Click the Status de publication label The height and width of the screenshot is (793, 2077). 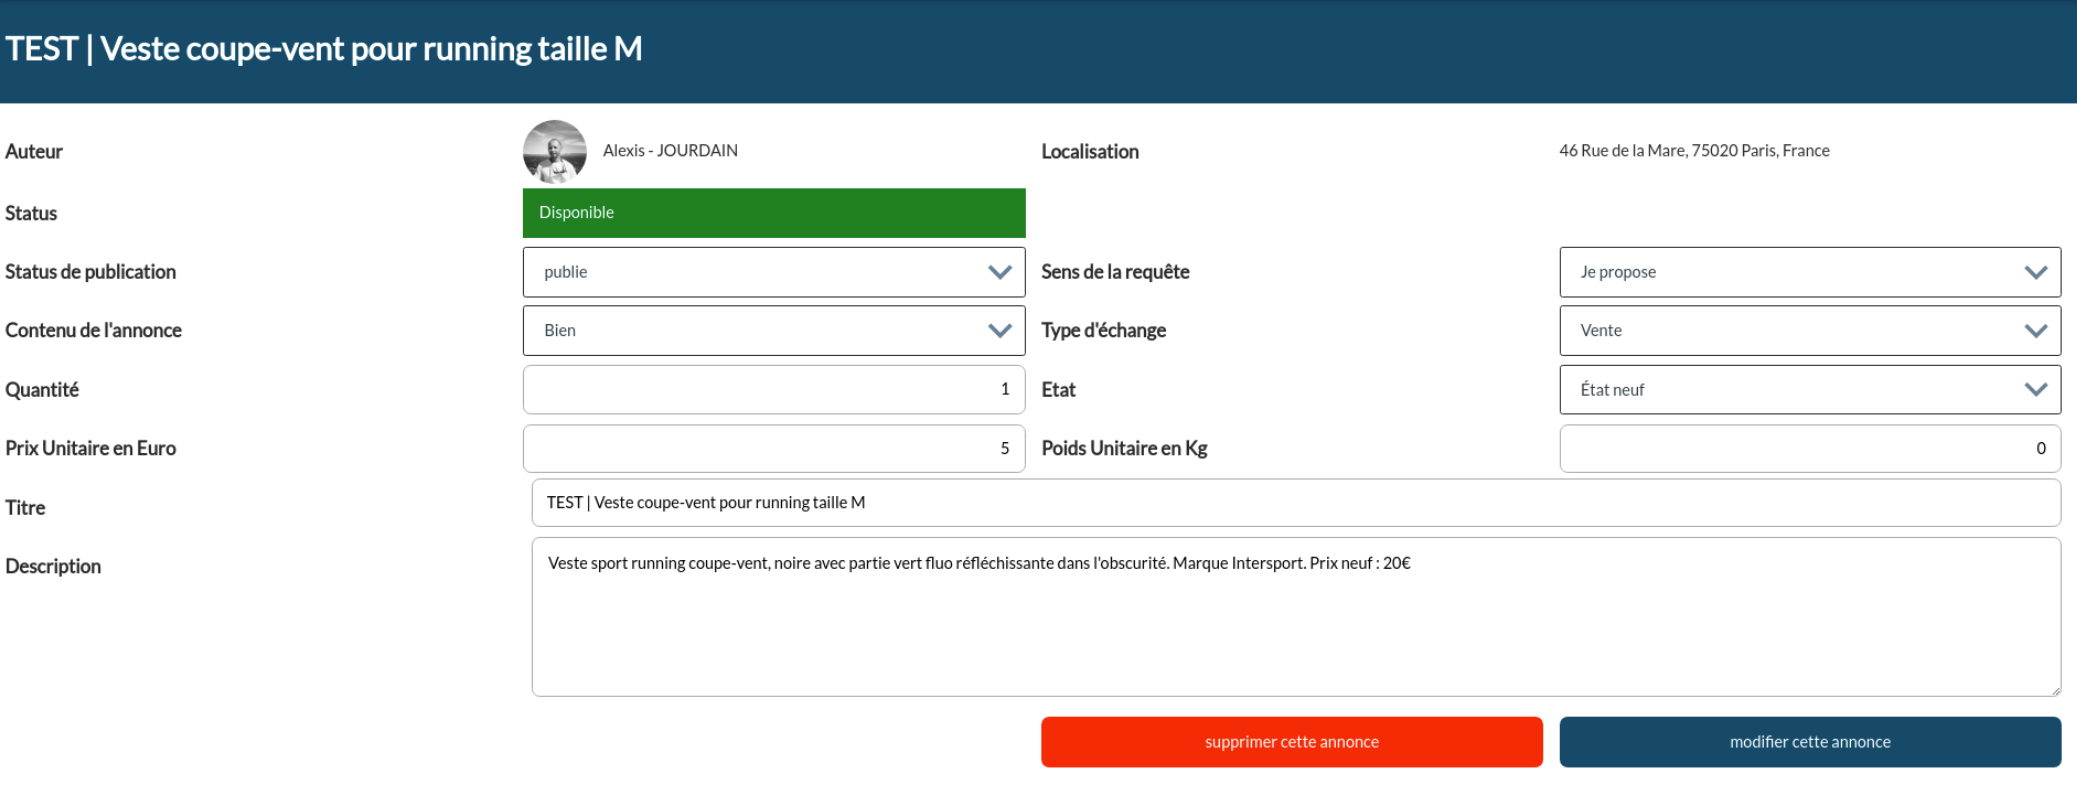coord(90,272)
